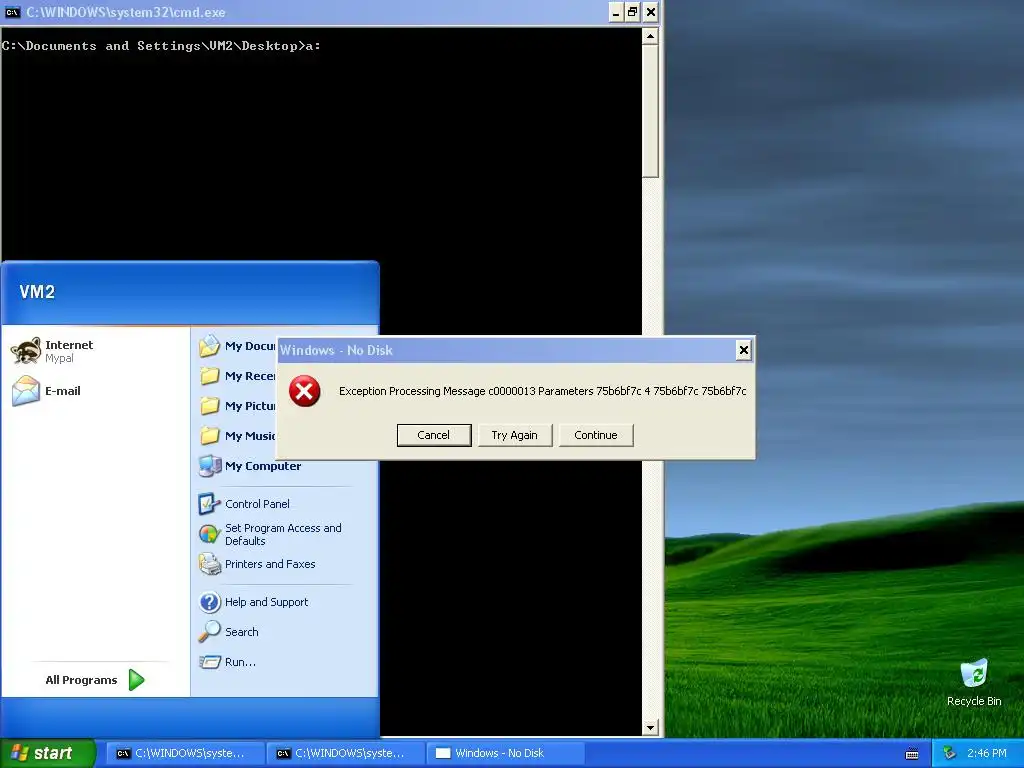Click the green start button
The height and width of the screenshot is (768, 1024).
tap(48, 753)
